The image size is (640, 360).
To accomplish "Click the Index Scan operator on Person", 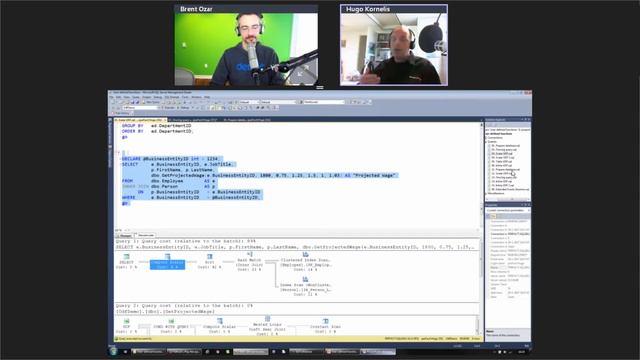I will pos(305,287).
